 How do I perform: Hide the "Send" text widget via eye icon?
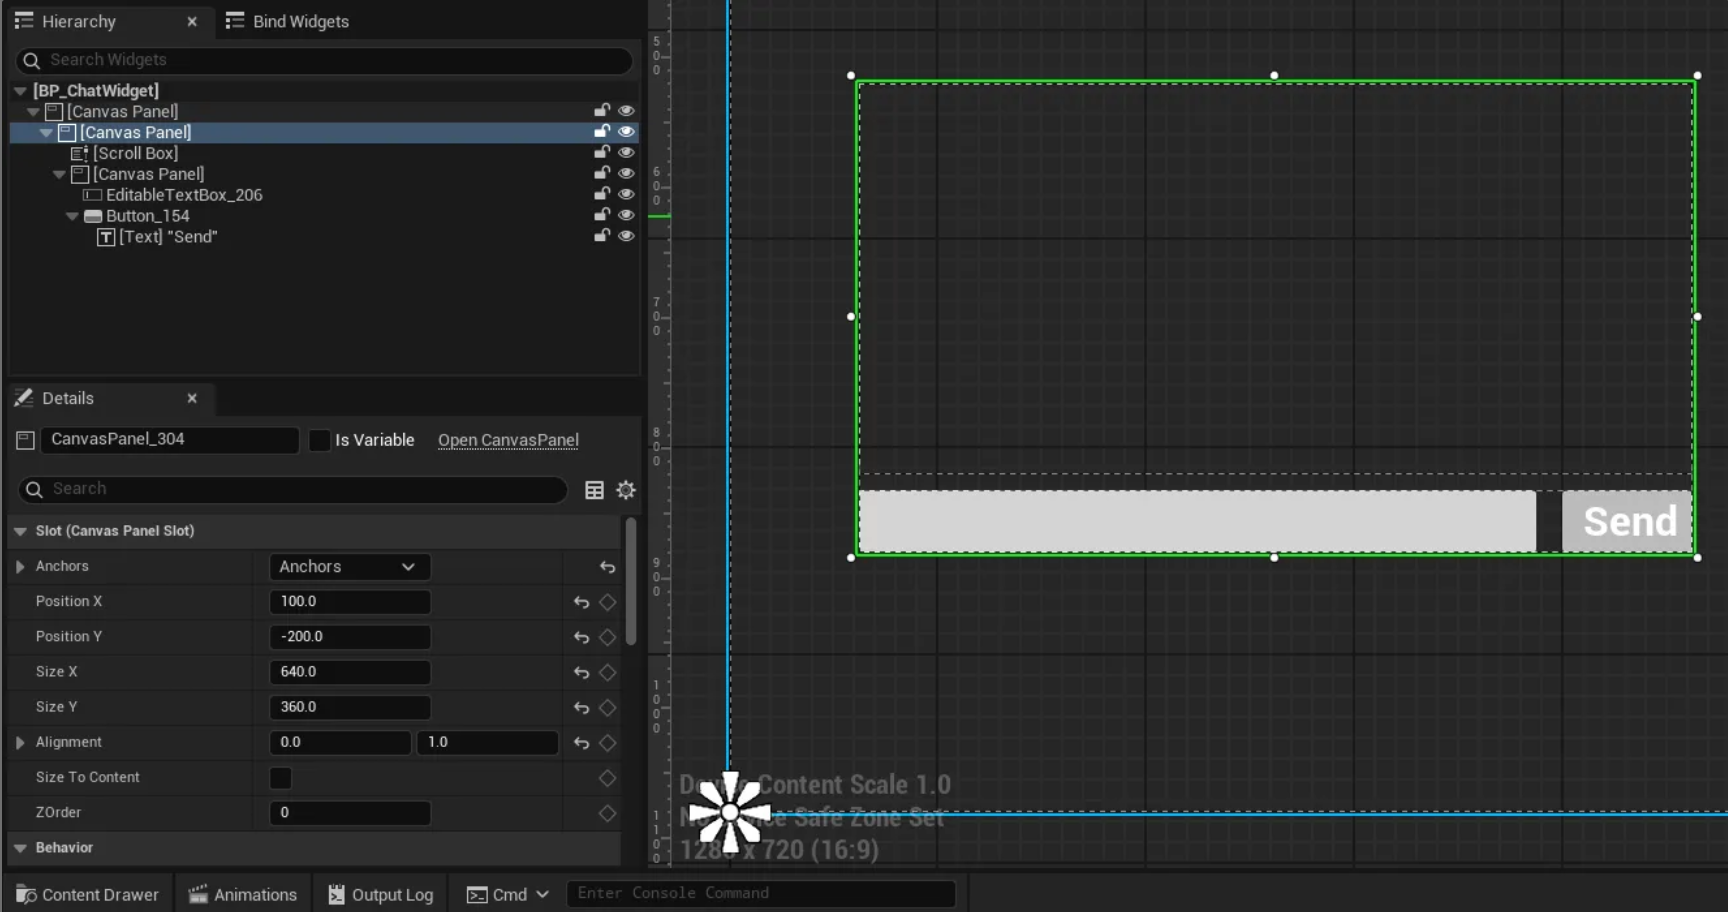(626, 237)
